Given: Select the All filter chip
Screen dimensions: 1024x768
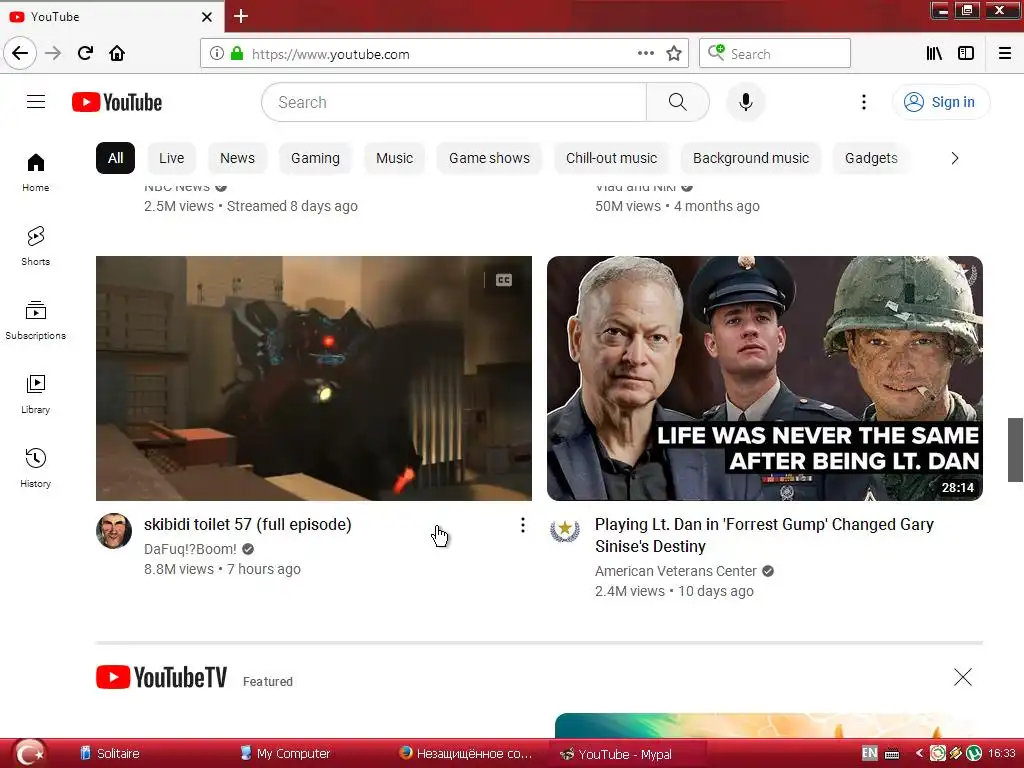Looking at the screenshot, I should [116, 158].
